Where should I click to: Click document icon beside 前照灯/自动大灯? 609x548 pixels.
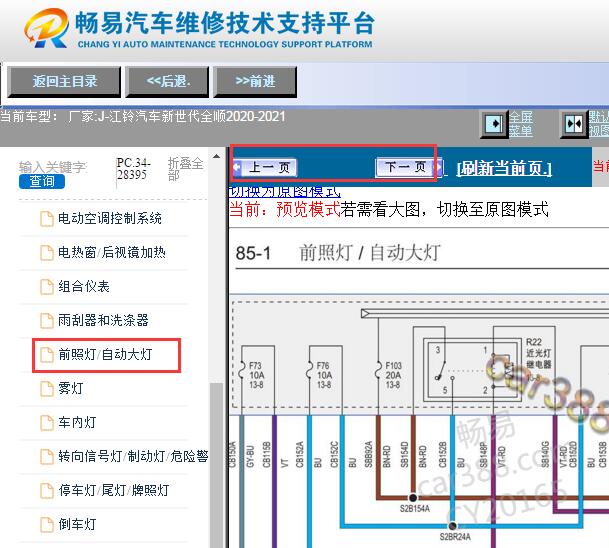(x=47, y=355)
